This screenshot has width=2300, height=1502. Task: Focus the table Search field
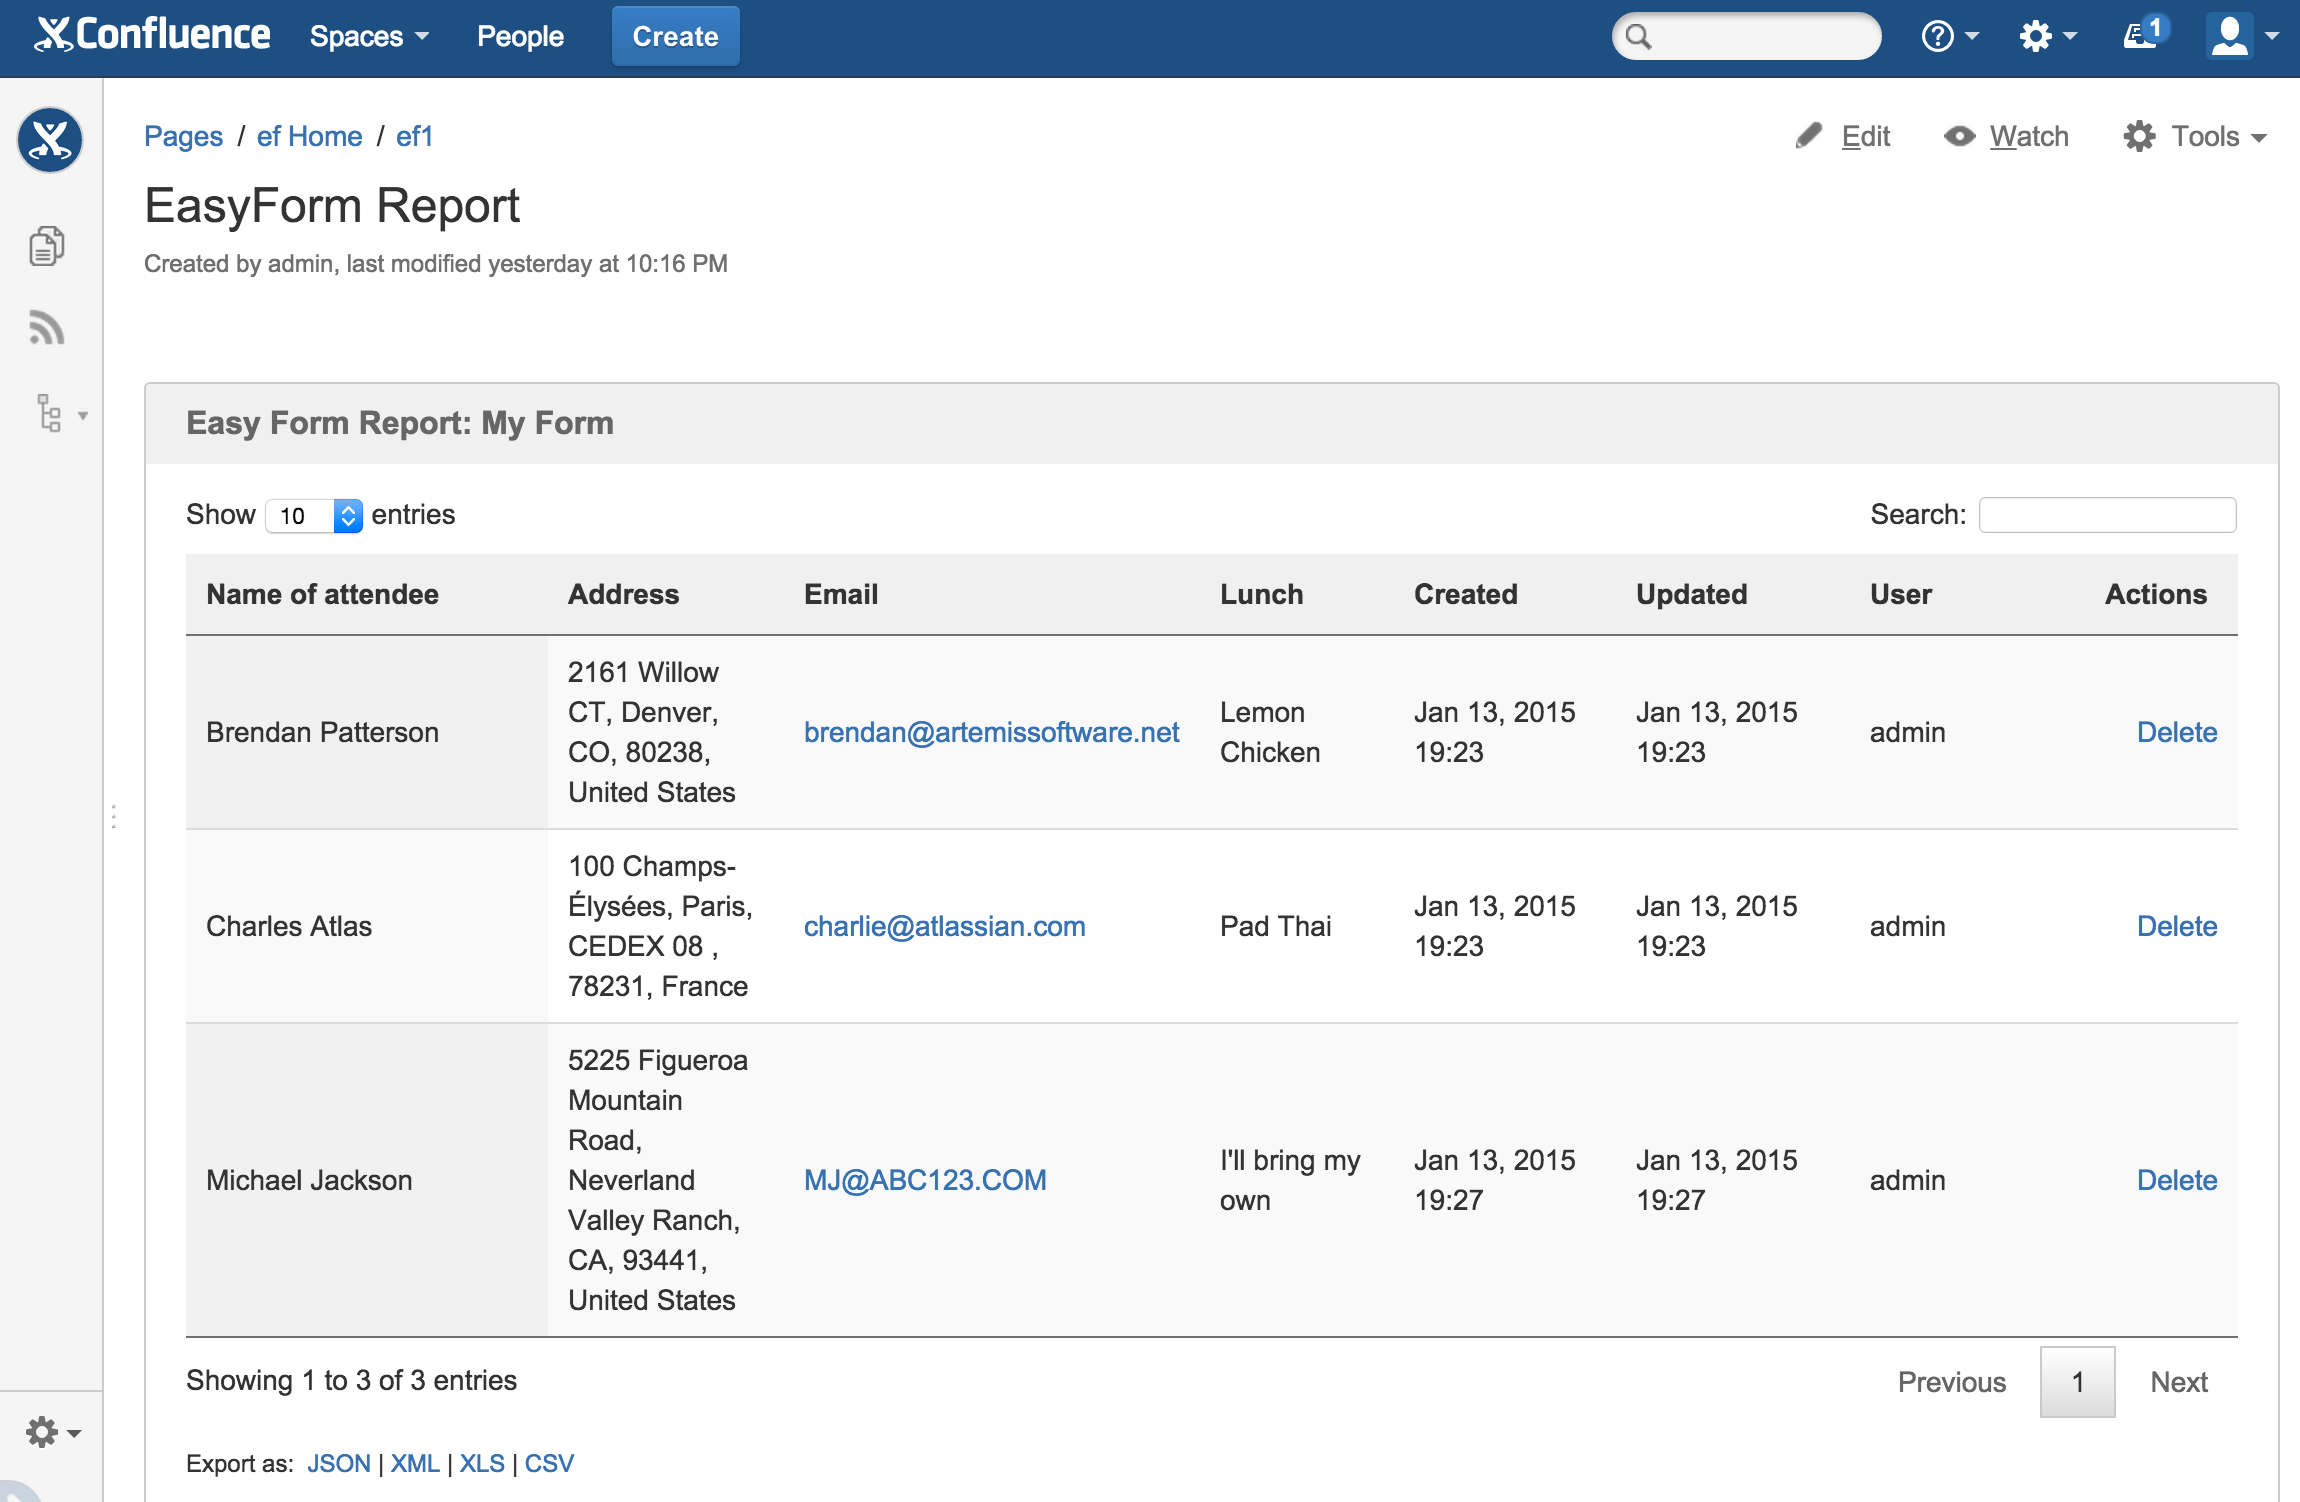(2107, 515)
